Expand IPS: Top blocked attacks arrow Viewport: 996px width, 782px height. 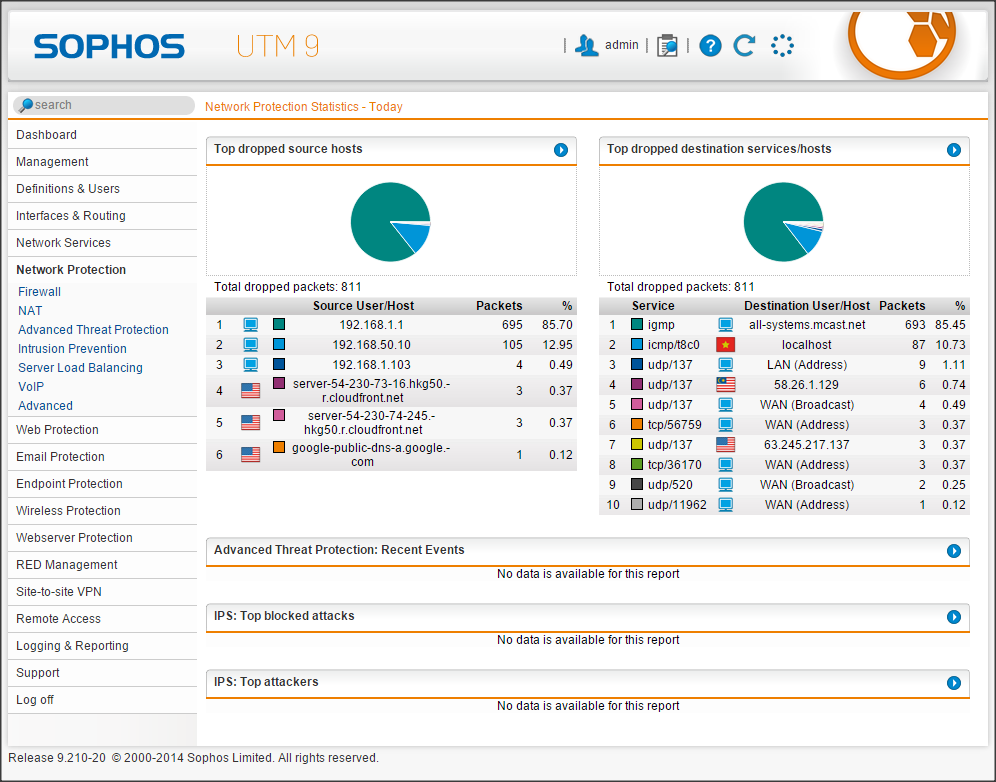tap(954, 617)
